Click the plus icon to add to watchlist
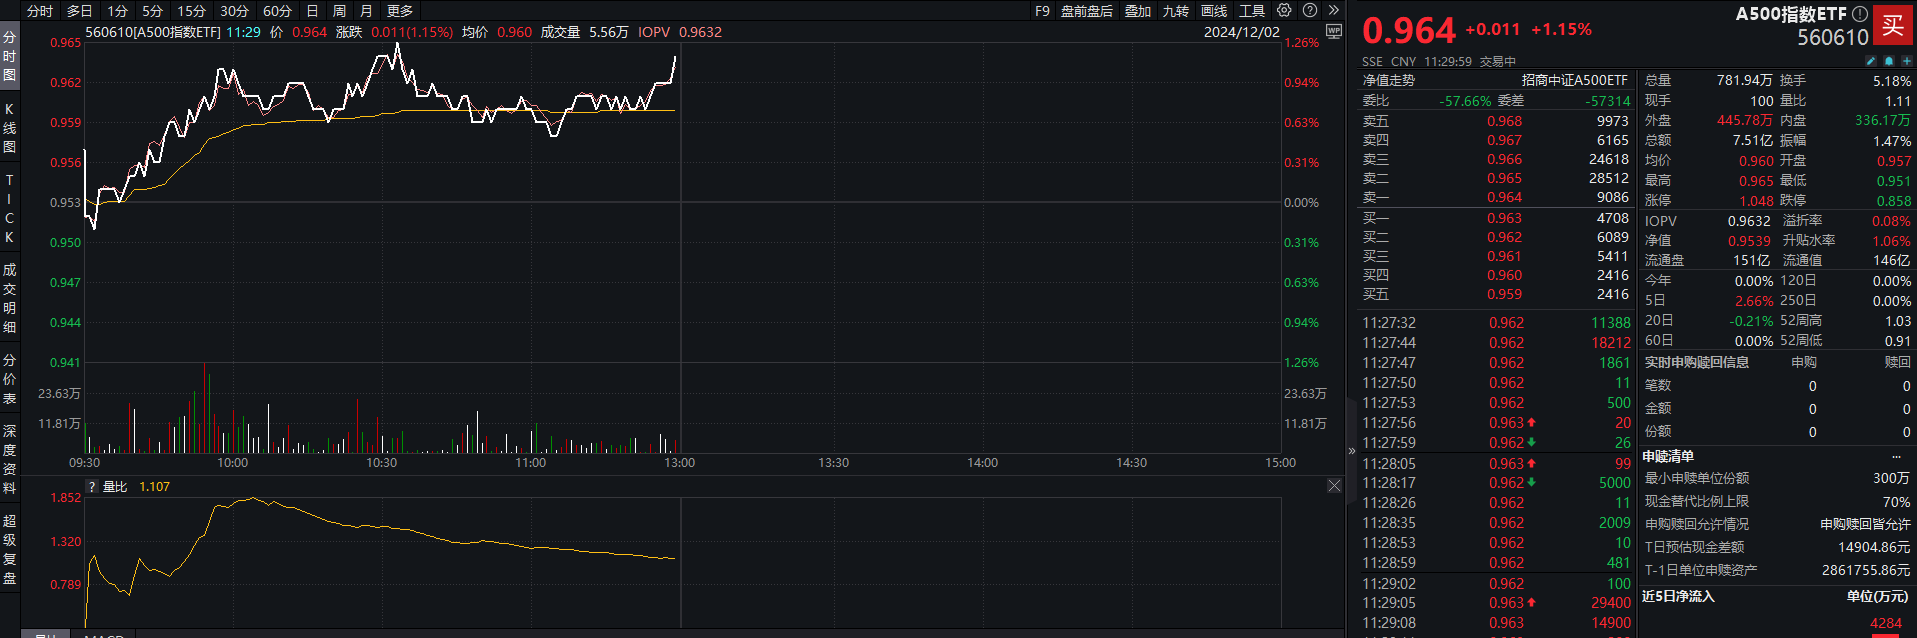This screenshot has height=638, width=1917. click(x=1906, y=61)
